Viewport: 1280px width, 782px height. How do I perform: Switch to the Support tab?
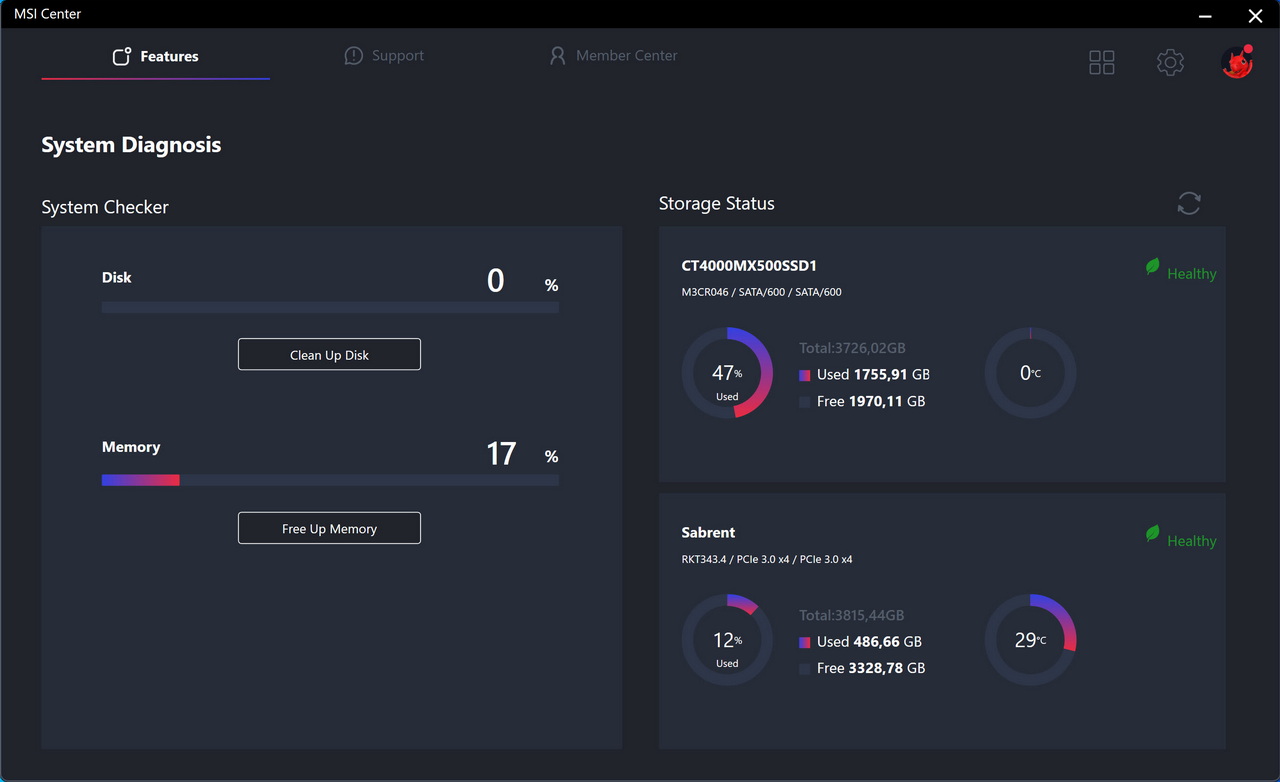384,56
